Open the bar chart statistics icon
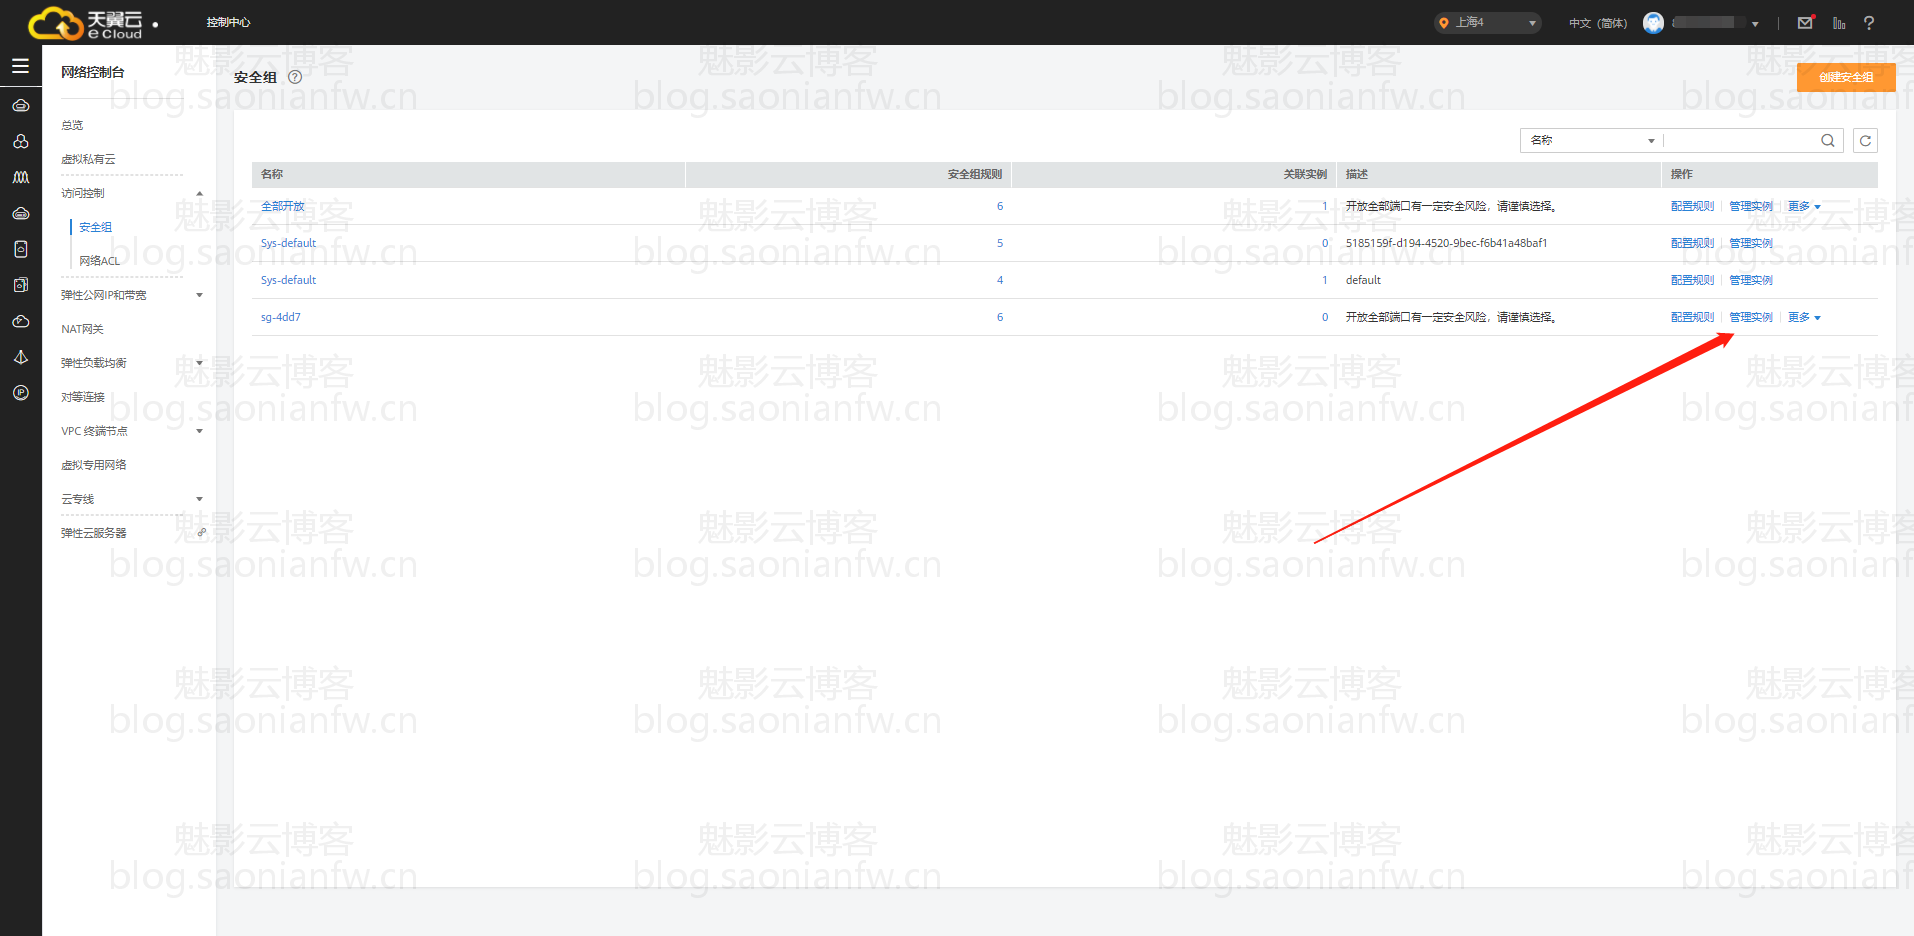Screen dimensions: 1914x936 click(x=1839, y=22)
